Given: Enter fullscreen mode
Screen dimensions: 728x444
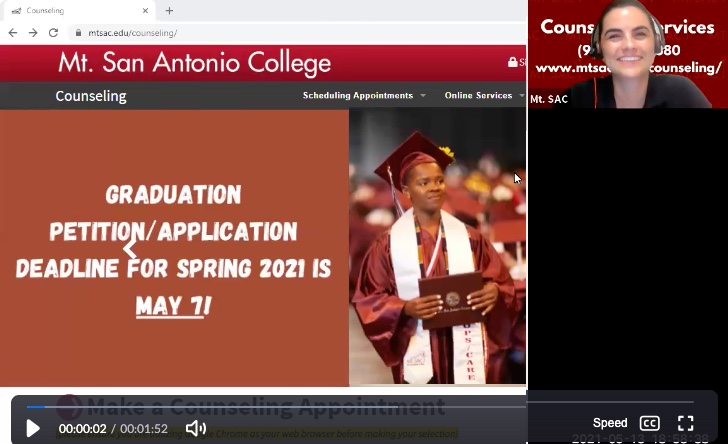Looking at the screenshot, I should coord(685,423).
